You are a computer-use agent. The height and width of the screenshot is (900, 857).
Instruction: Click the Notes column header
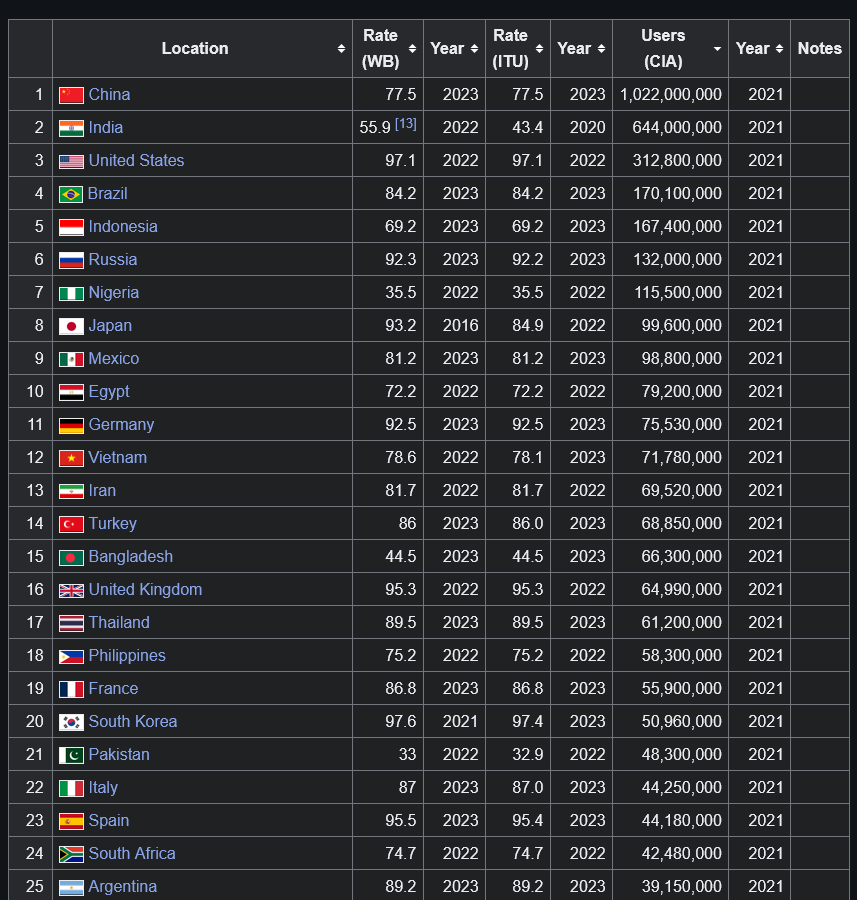(820, 49)
